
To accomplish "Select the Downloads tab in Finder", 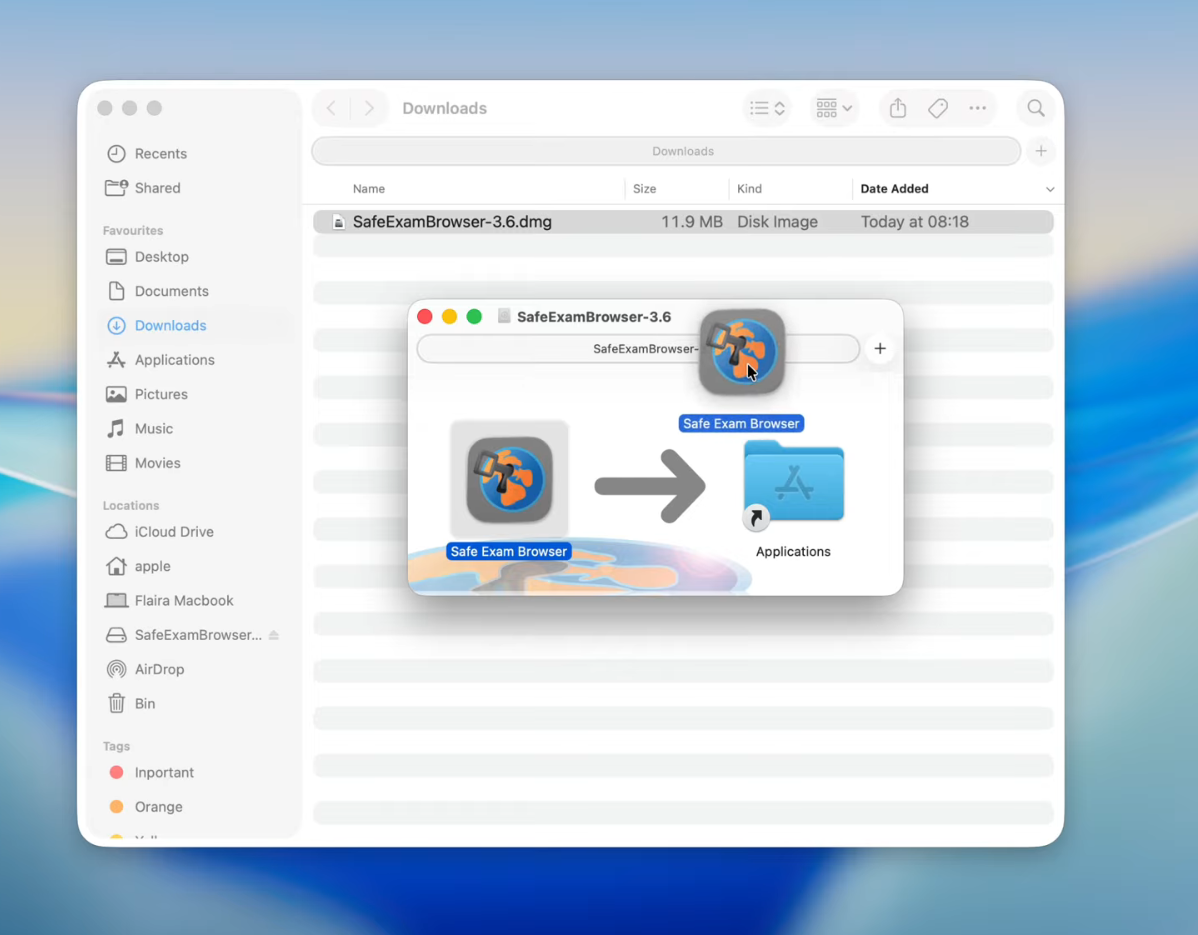I will coord(666,151).
